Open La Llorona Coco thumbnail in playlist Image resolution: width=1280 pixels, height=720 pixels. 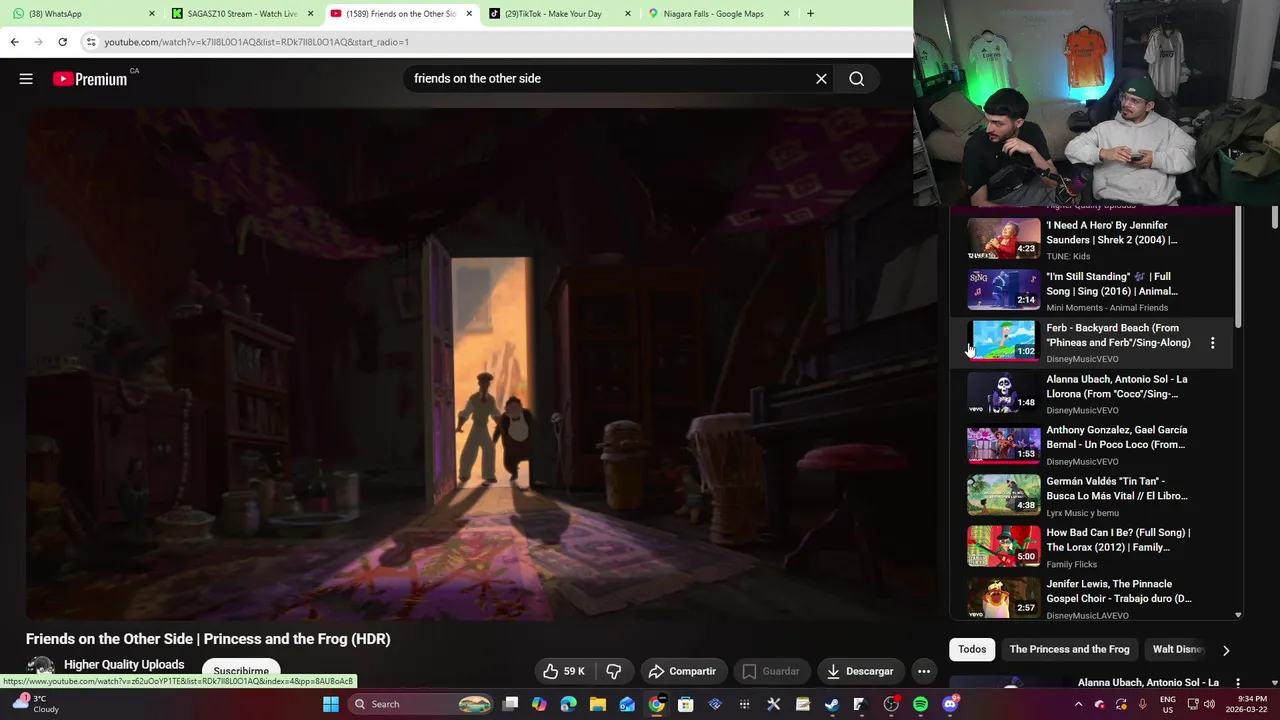tap(1003, 392)
